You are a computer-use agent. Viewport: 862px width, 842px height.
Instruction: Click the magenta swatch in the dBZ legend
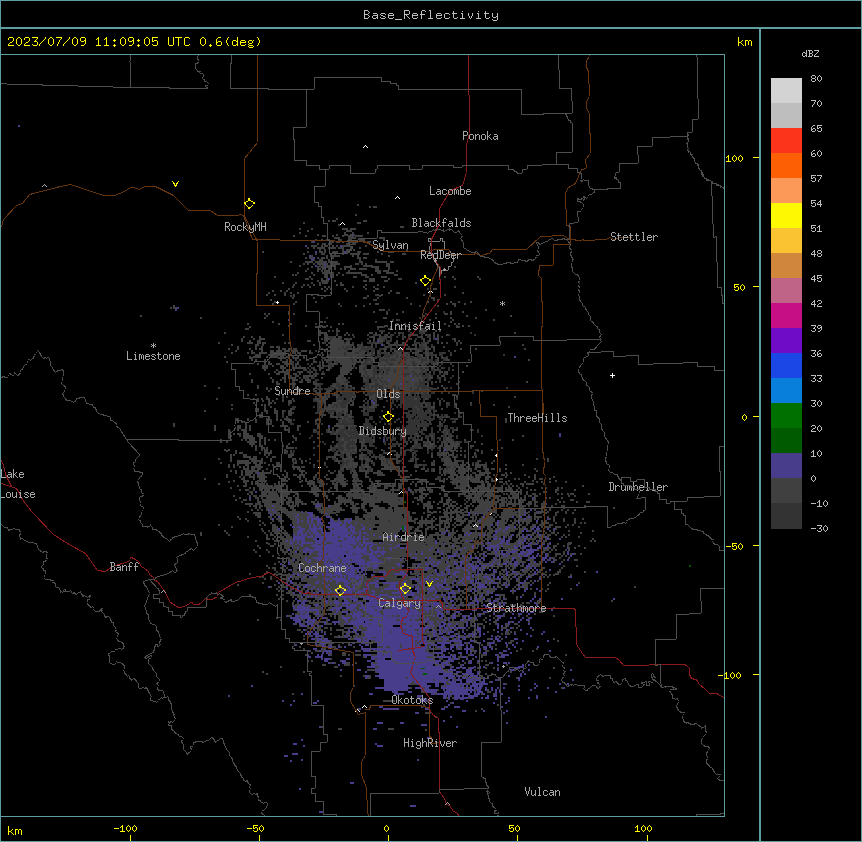(x=786, y=315)
